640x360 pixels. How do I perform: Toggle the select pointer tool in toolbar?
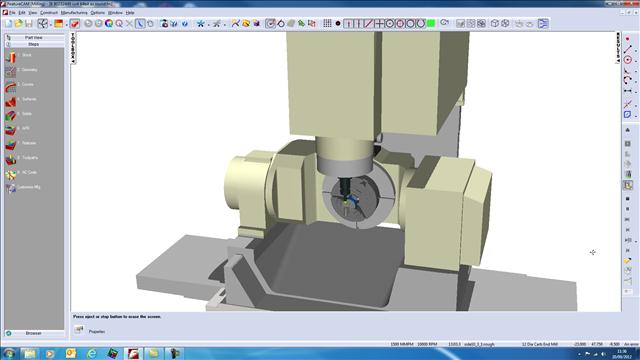point(140,24)
